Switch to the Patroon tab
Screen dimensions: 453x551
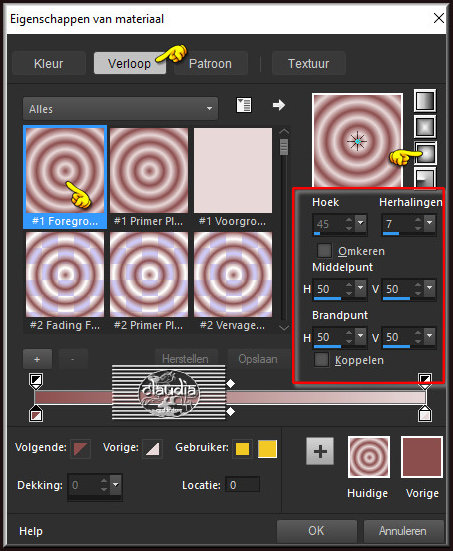(211, 64)
